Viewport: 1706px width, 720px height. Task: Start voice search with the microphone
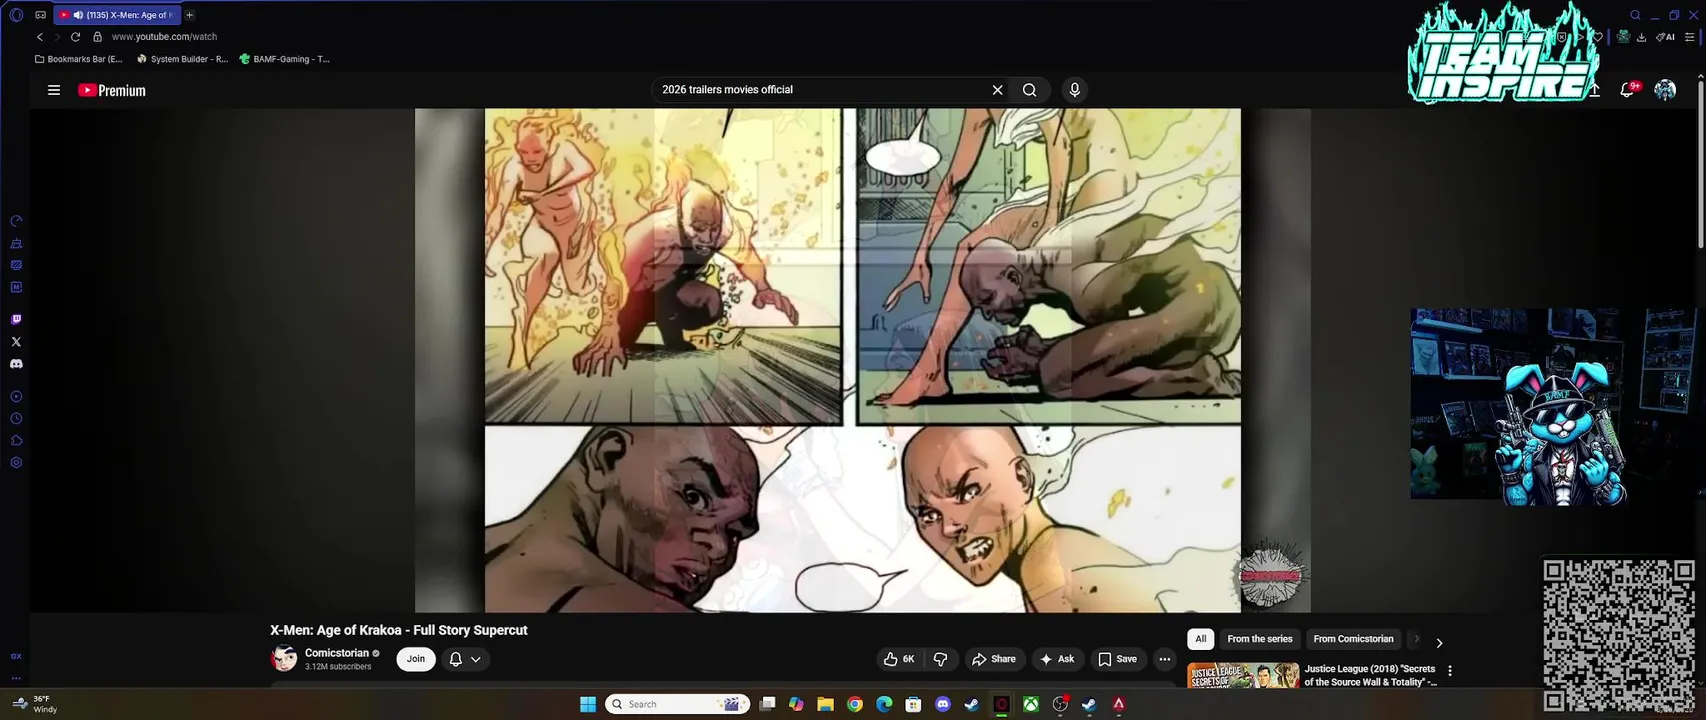[1075, 90]
